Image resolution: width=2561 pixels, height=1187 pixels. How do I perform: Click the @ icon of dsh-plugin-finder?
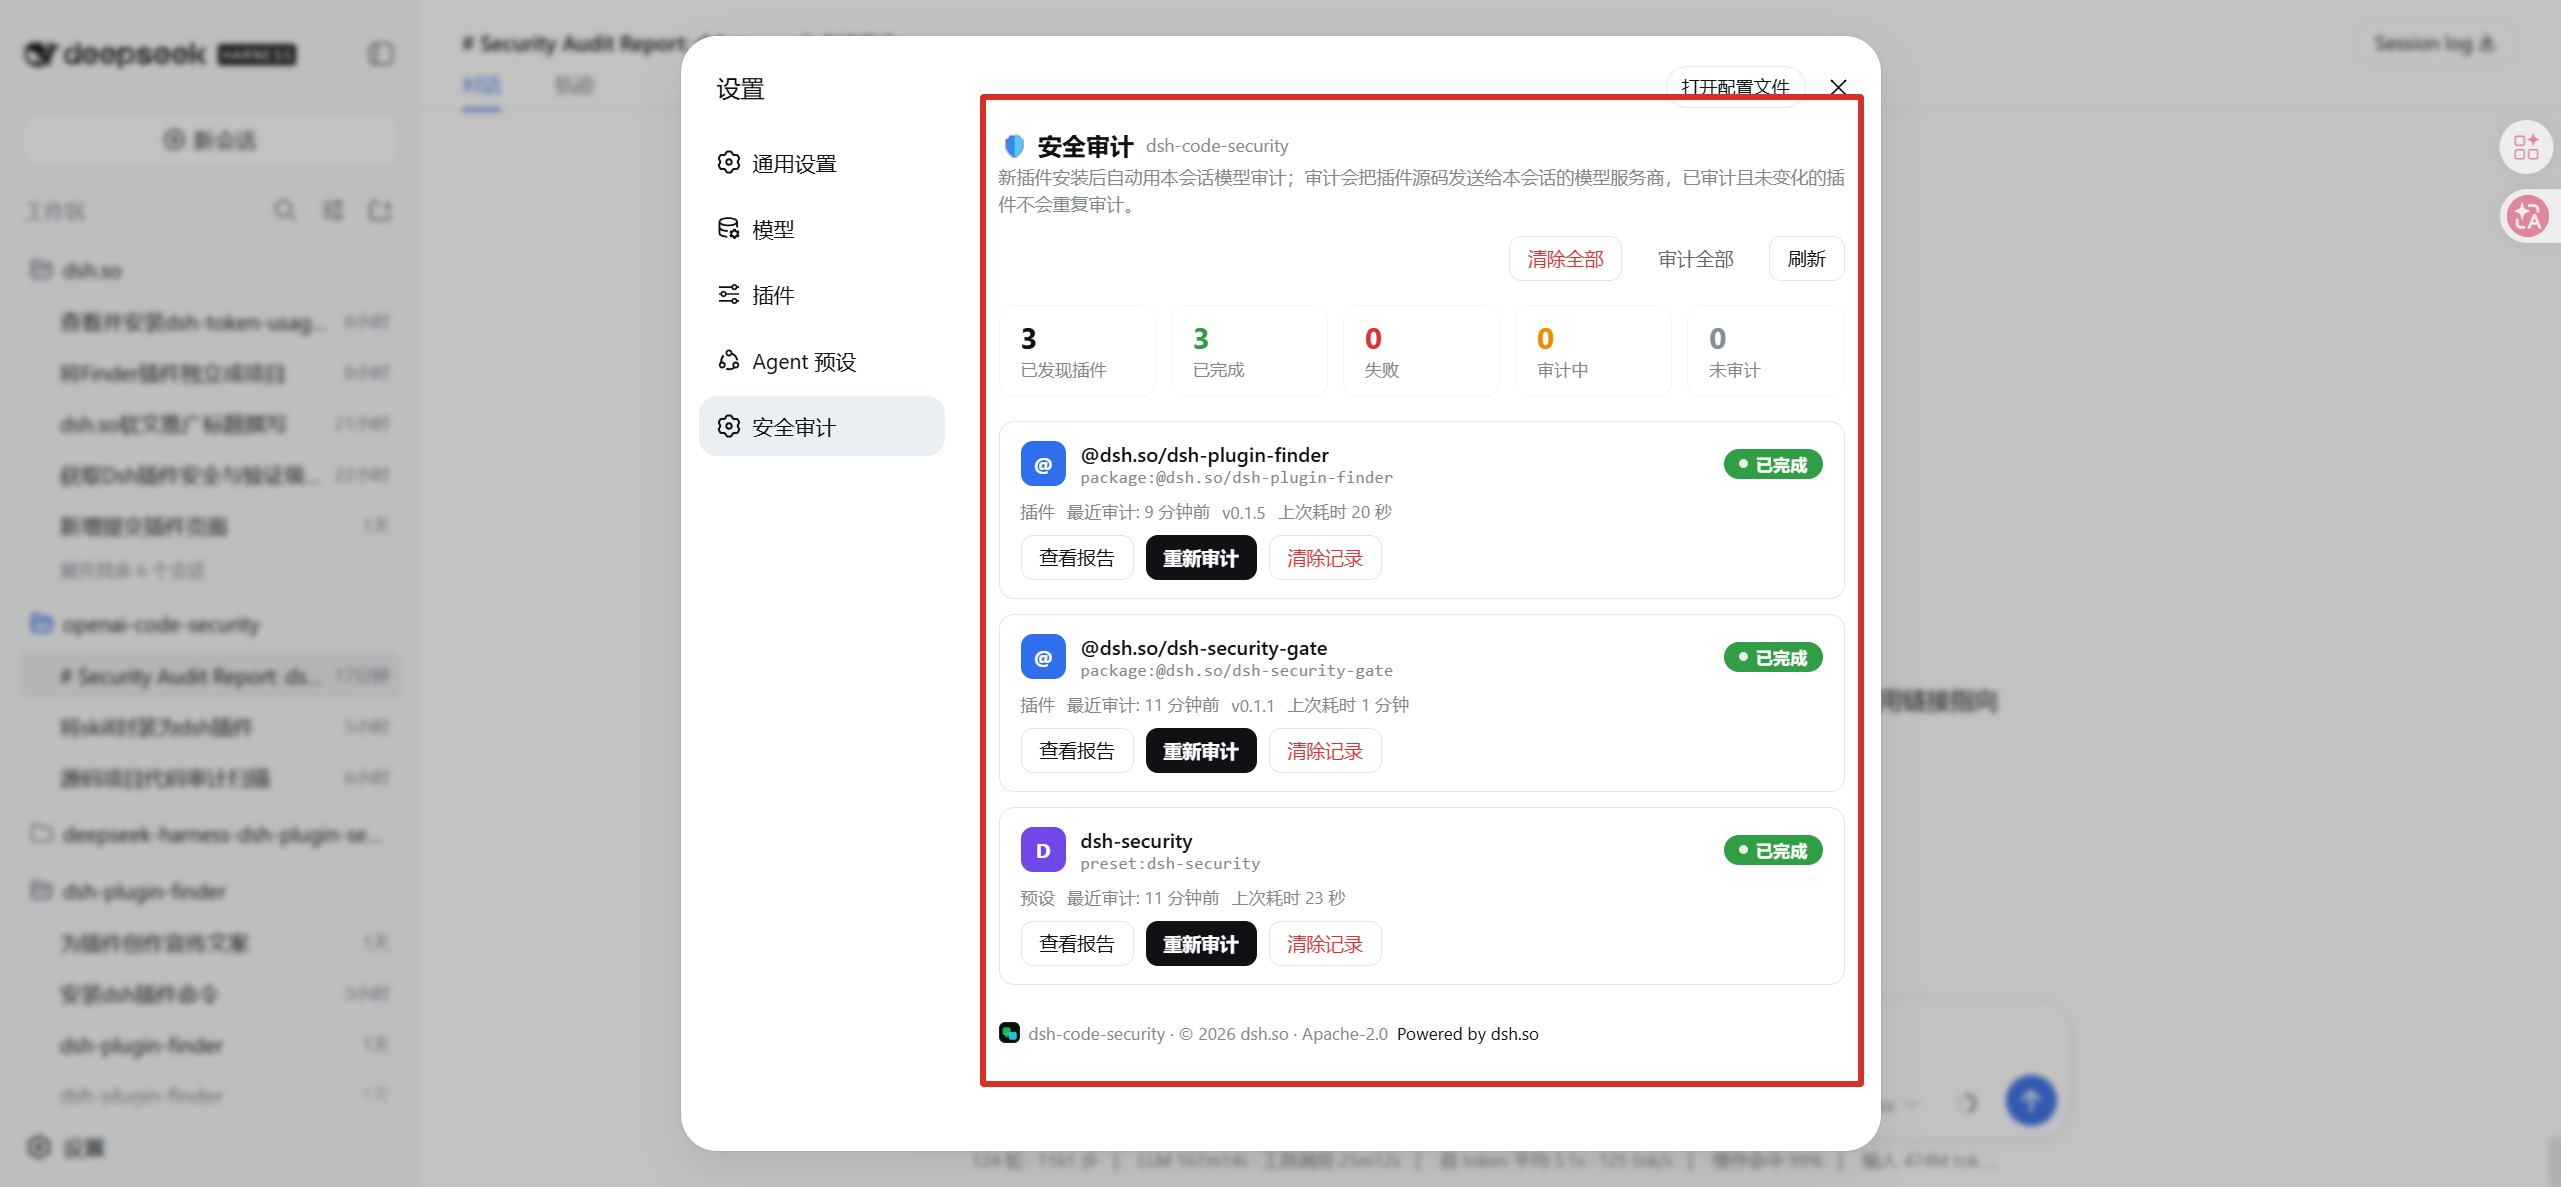pyautogui.click(x=1043, y=464)
